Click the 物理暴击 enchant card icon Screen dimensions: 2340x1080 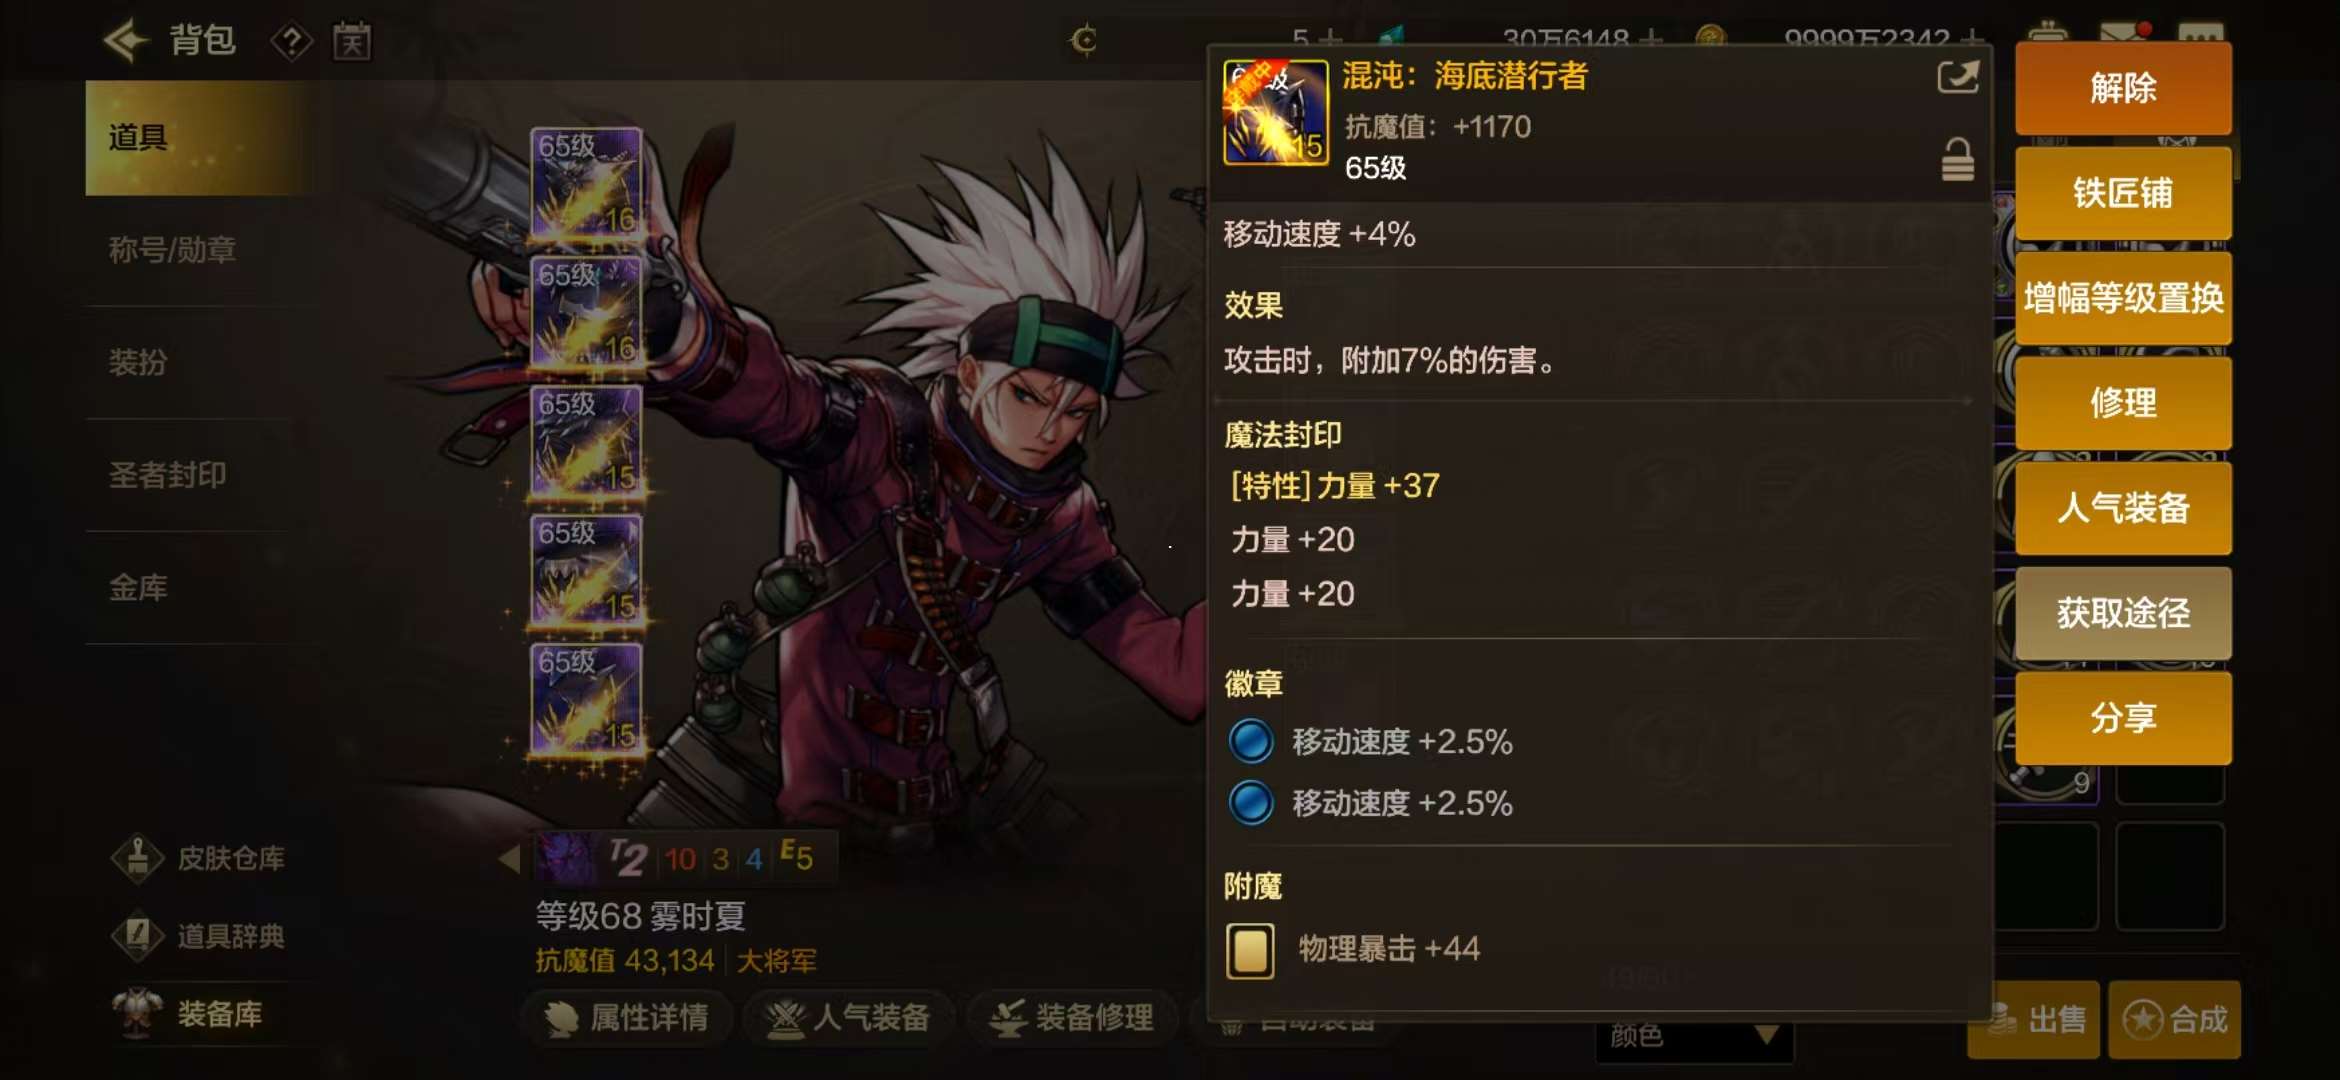(x=1250, y=950)
